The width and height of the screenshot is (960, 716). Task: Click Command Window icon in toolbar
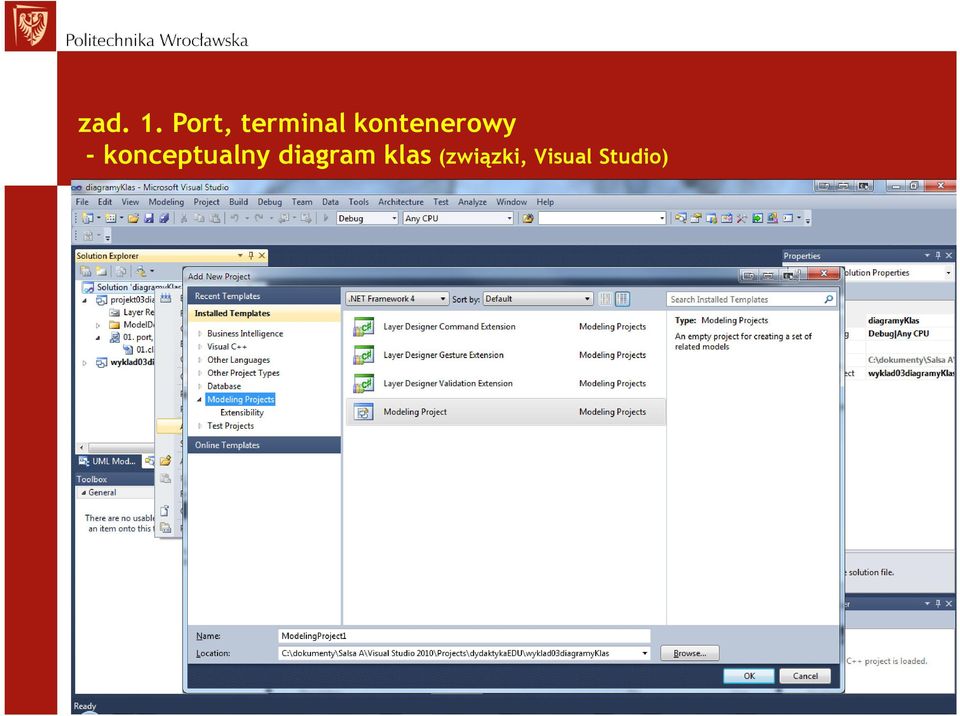pyautogui.click(x=788, y=218)
